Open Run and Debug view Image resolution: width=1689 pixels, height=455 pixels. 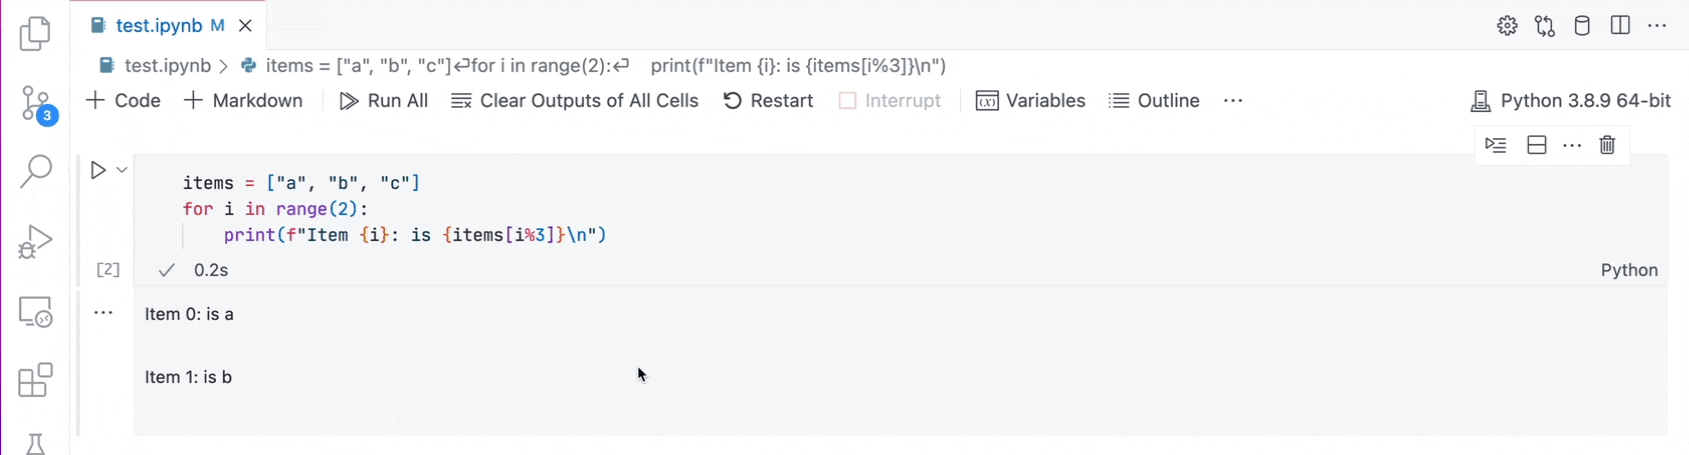click(x=35, y=242)
